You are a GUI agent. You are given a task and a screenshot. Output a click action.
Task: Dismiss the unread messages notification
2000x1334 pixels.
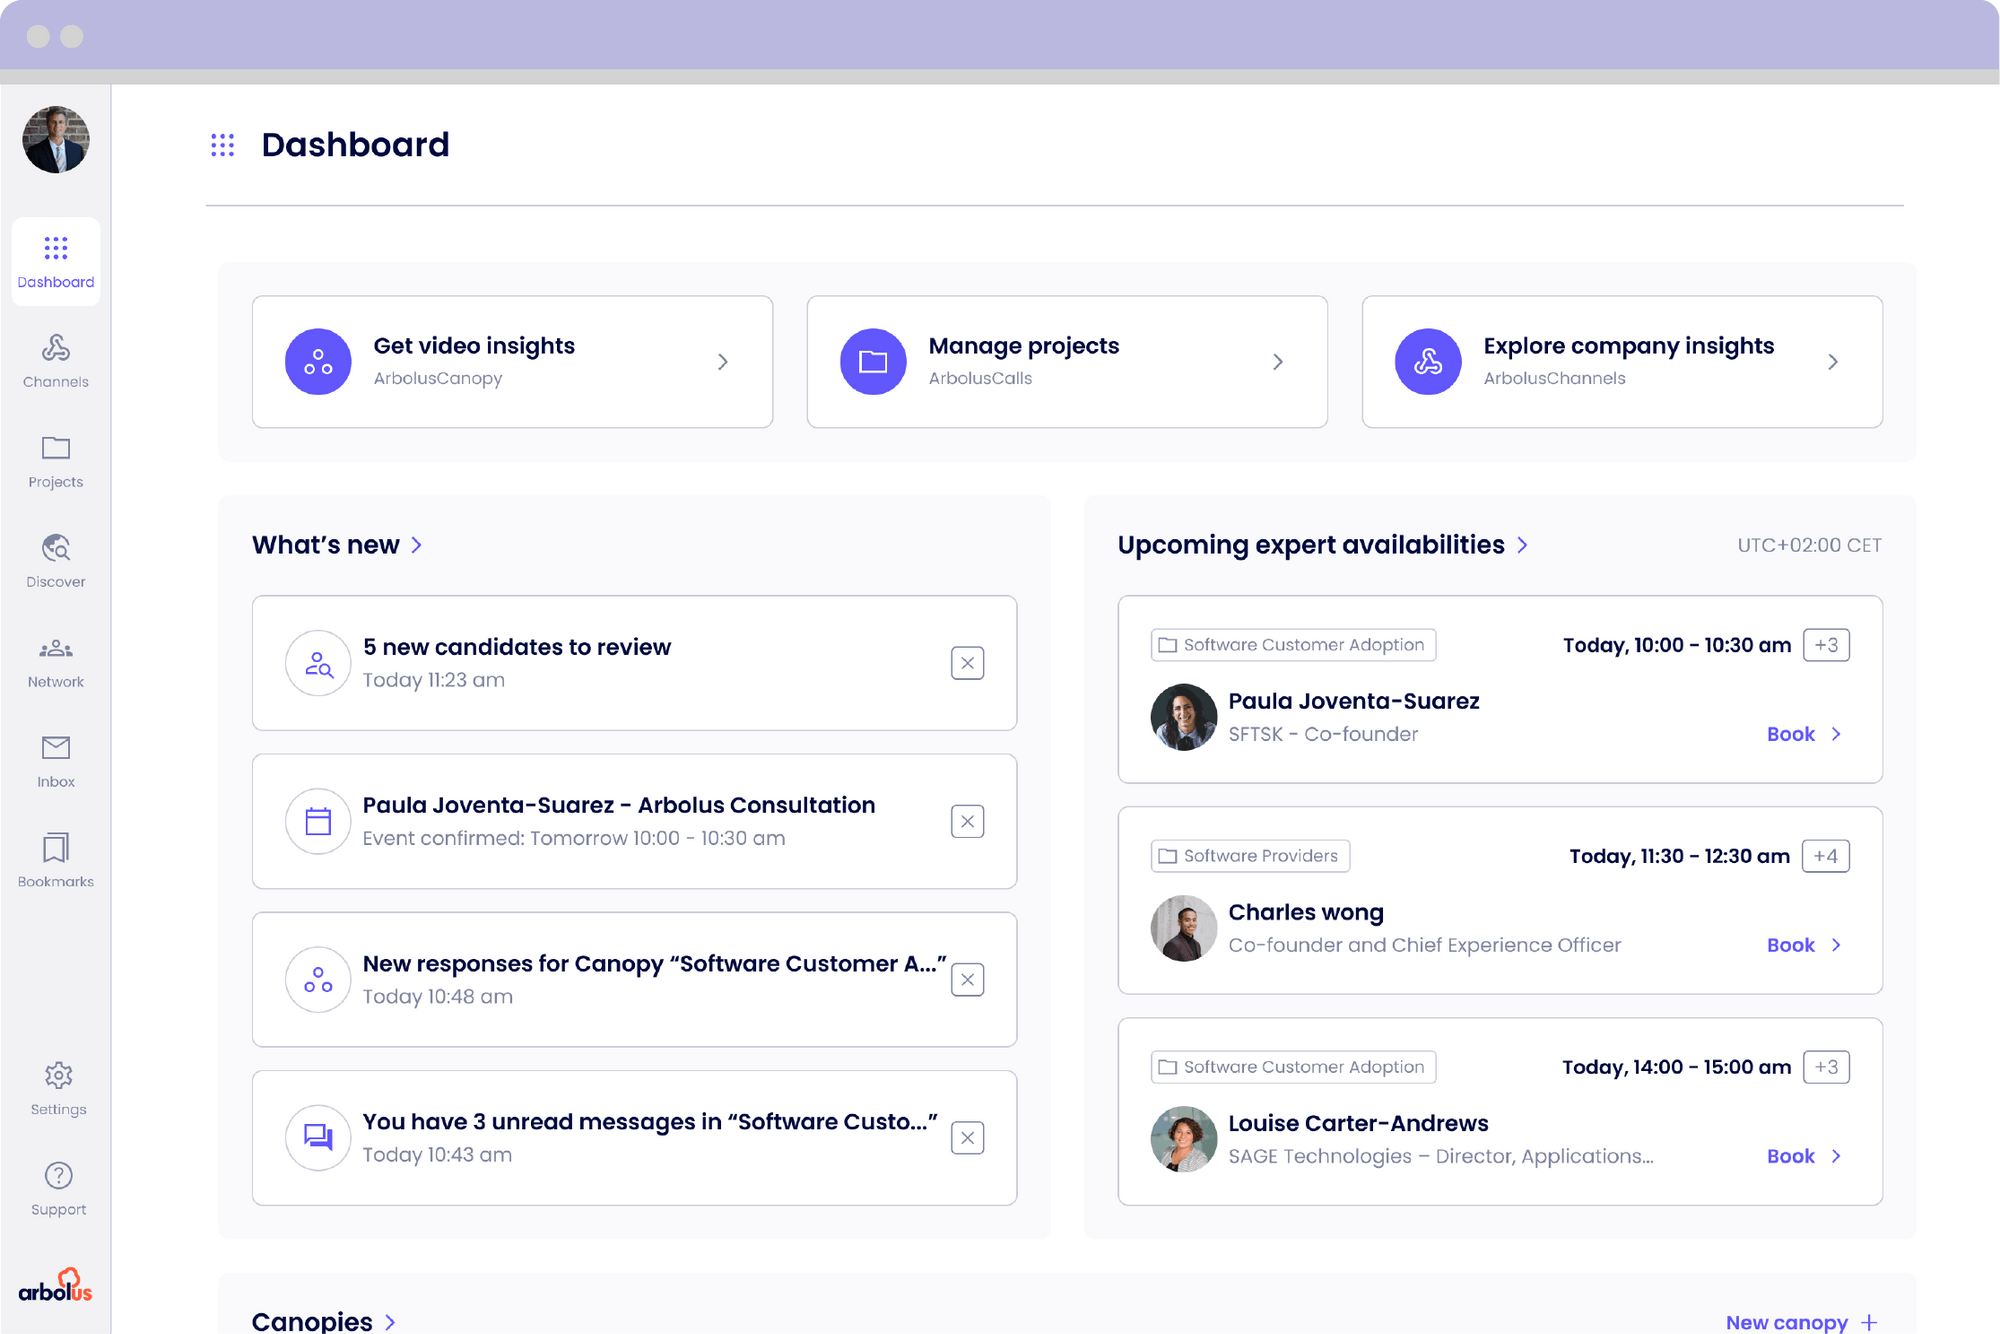point(966,1137)
